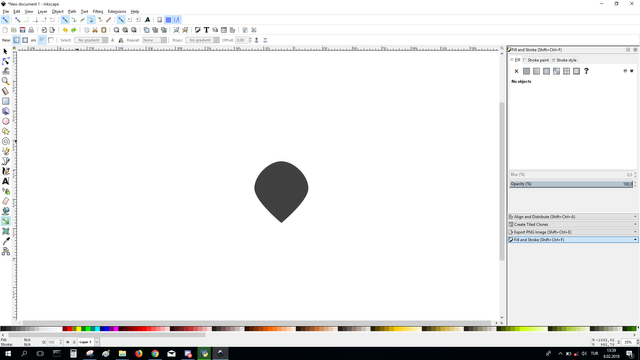Select the Selector arrow tool

[5, 51]
